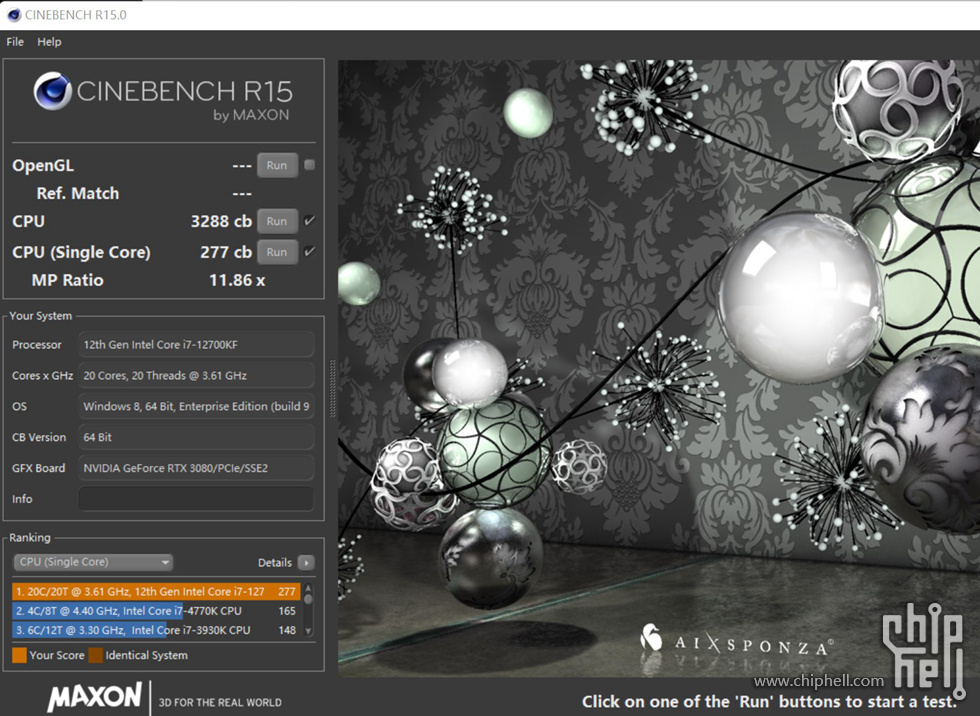Viewport: 980px width, 716px height.
Task: Click the CPU score 3288 cb
Action: 221,221
